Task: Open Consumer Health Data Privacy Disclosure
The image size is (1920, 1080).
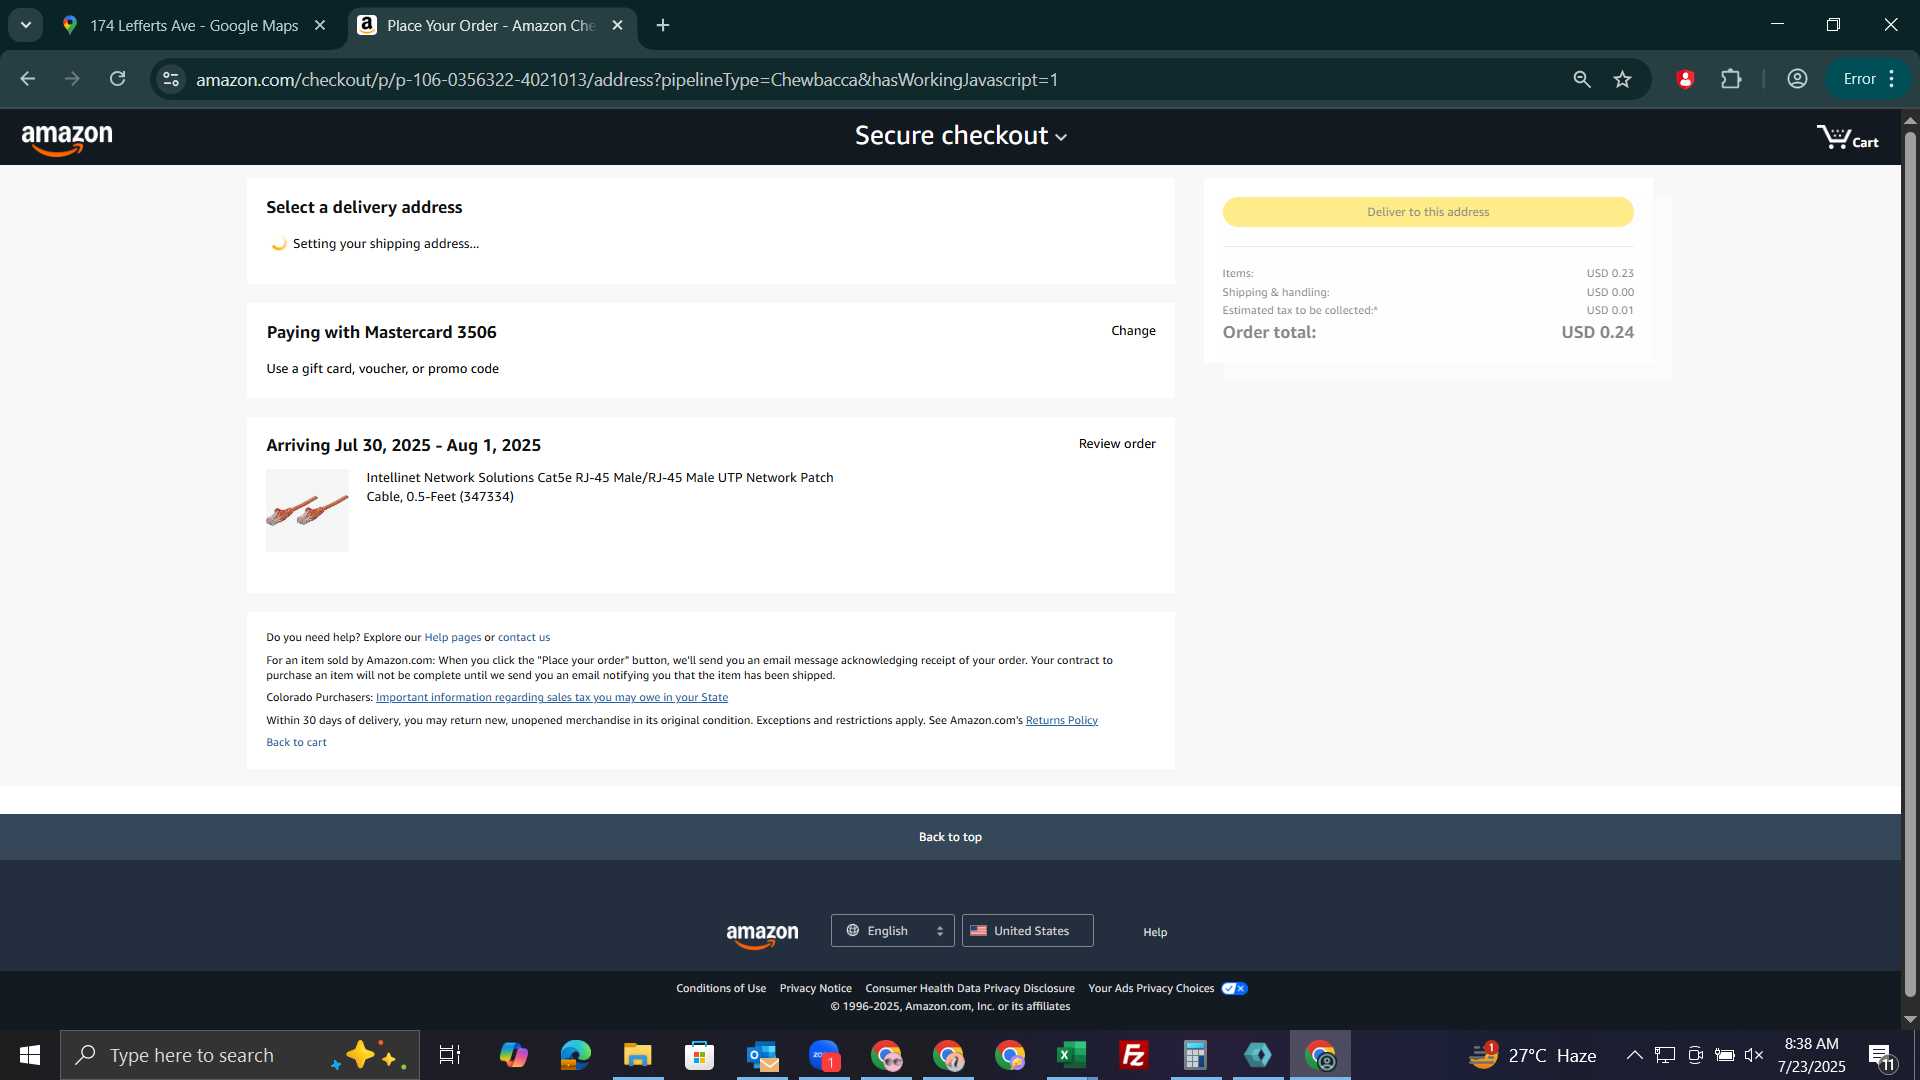Action: coord(970,989)
